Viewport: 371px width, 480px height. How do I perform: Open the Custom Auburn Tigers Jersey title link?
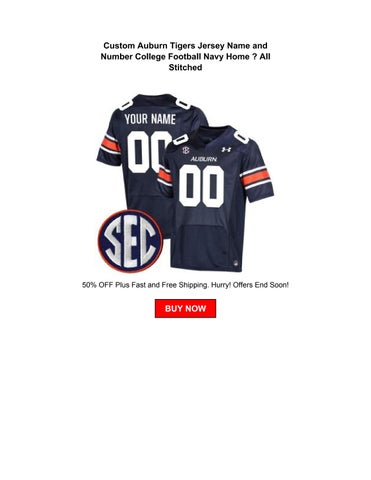coord(185,56)
